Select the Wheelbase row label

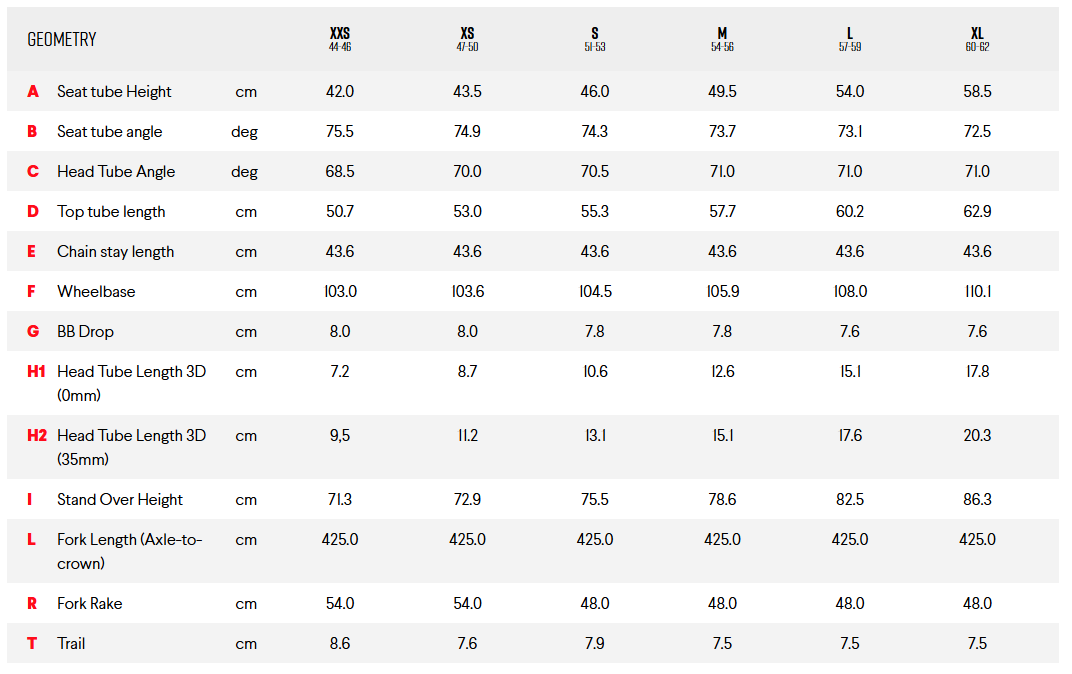coord(96,292)
